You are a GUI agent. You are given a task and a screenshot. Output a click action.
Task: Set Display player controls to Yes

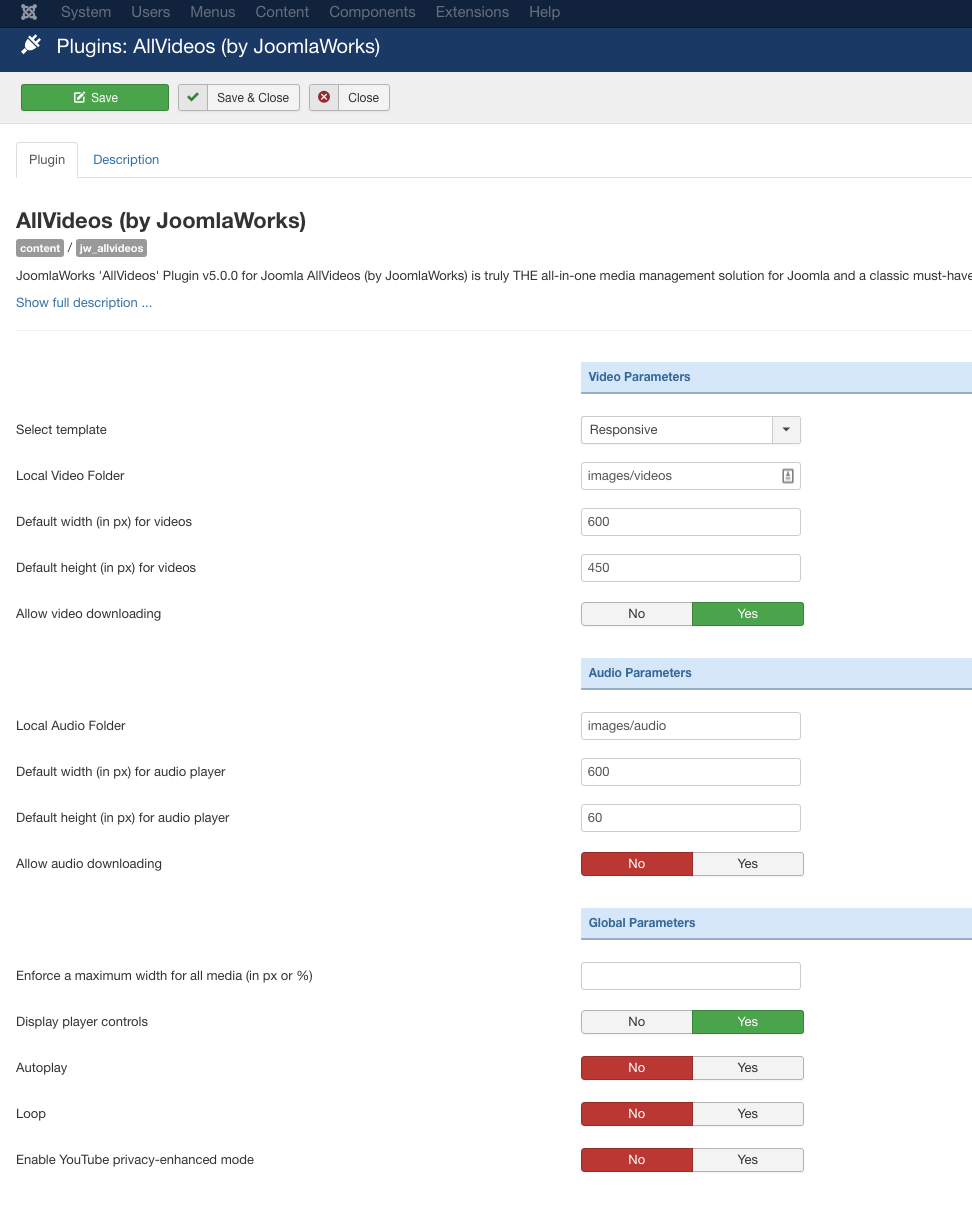coord(748,1022)
